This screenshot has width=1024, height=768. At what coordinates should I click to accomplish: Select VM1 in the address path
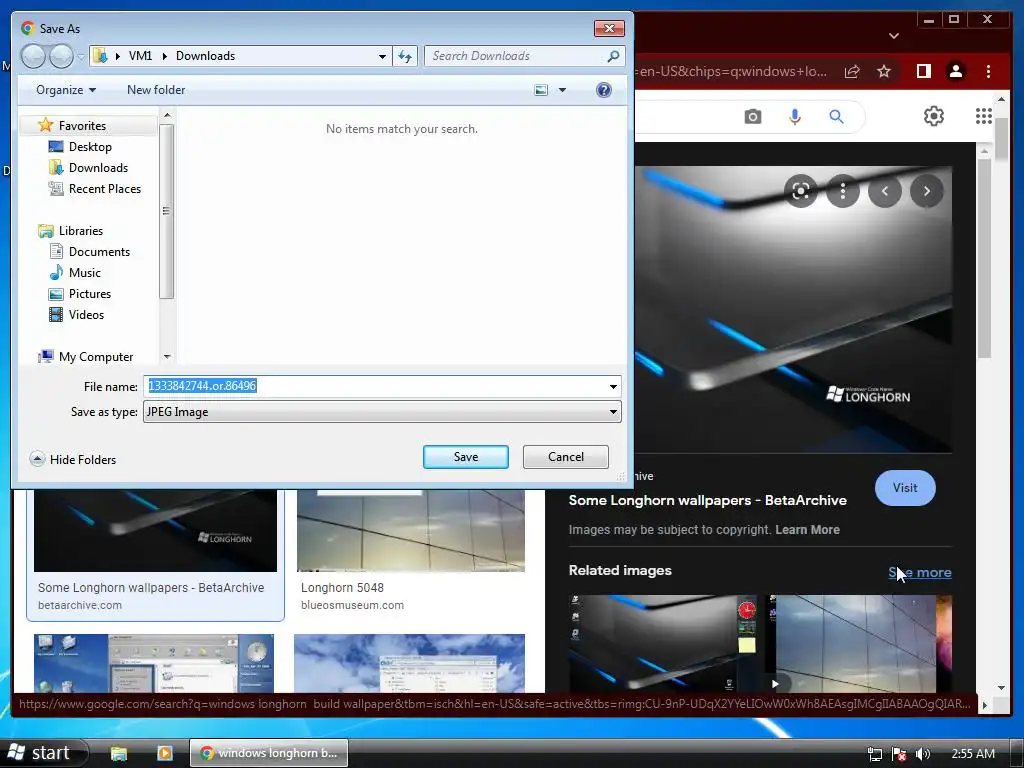coord(140,56)
